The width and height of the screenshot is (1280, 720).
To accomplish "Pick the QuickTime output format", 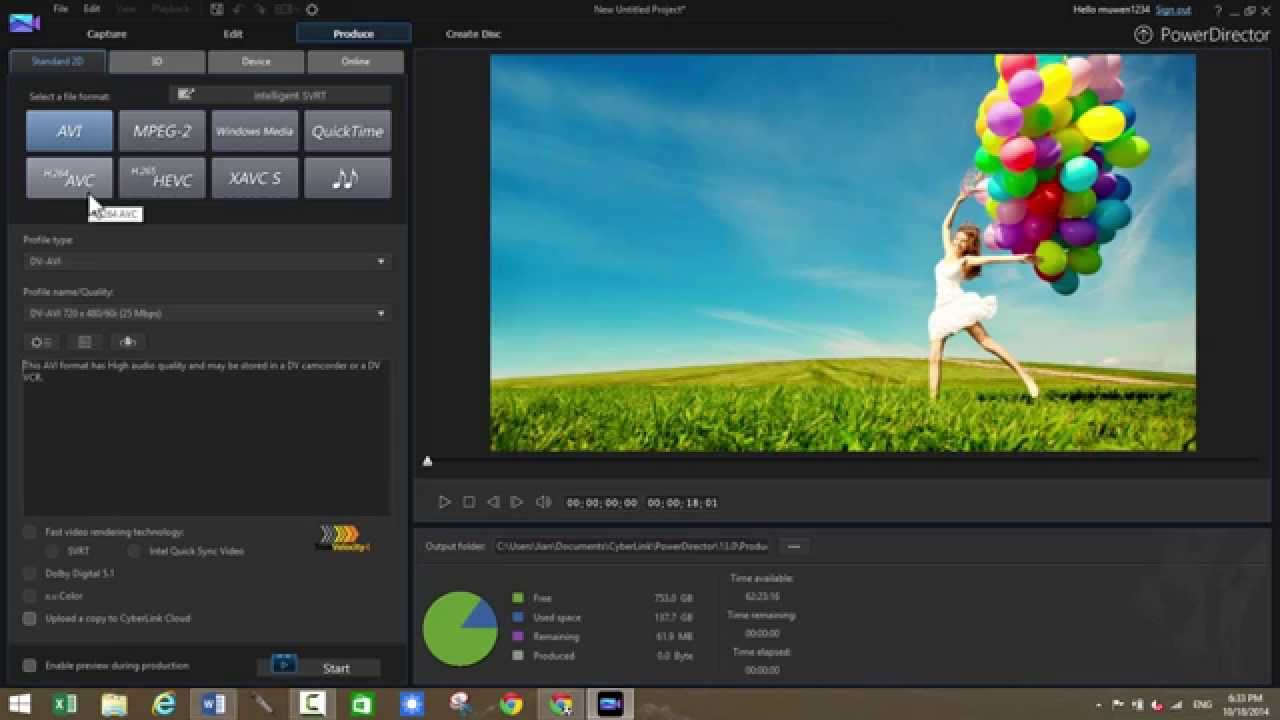I will pos(347,130).
